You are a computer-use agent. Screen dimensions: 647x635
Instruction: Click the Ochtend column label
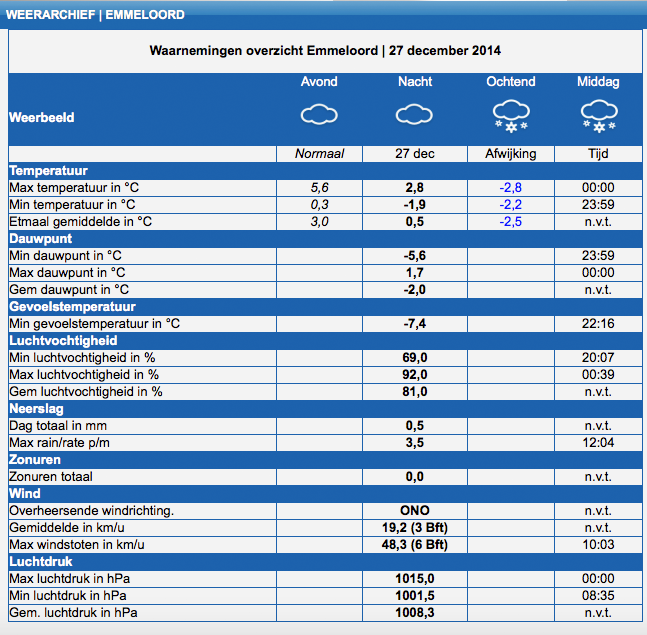click(x=511, y=82)
